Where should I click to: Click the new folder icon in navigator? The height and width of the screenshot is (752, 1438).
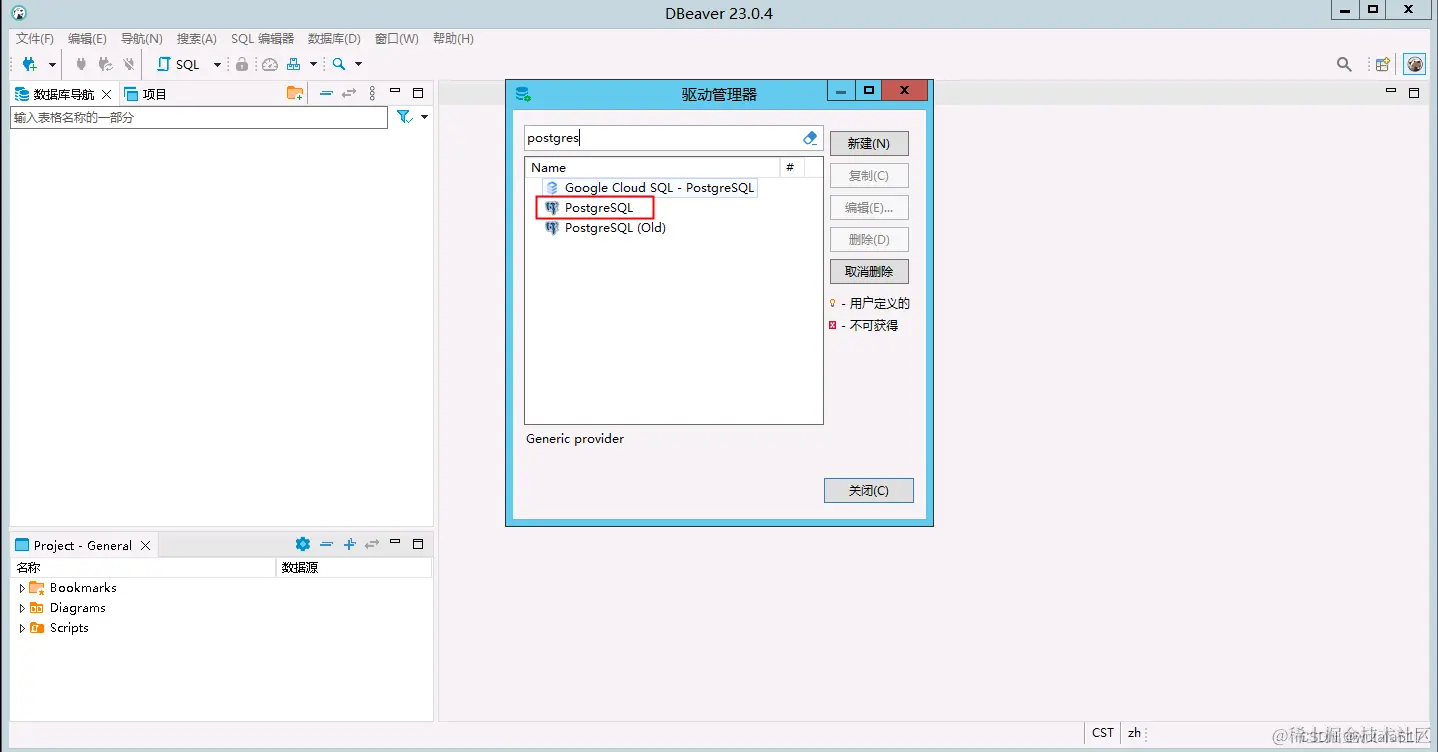pyautogui.click(x=295, y=93)
